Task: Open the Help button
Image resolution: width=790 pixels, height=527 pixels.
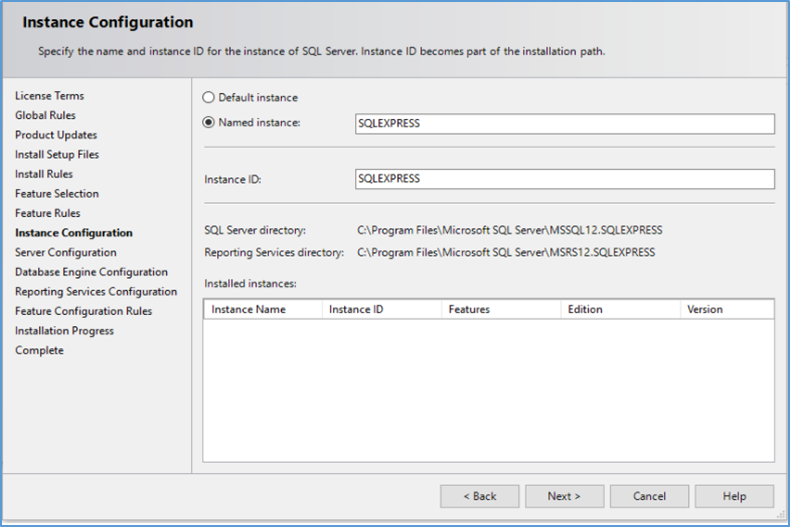Action: 734,496
